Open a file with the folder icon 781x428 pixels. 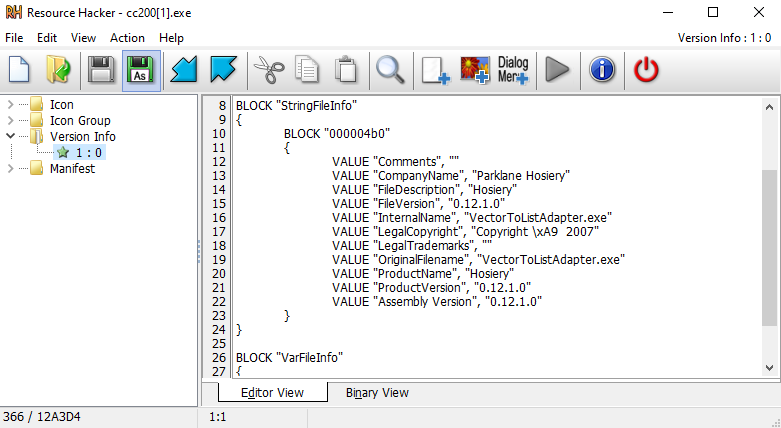pyautogui.click(x=58, y=70)
